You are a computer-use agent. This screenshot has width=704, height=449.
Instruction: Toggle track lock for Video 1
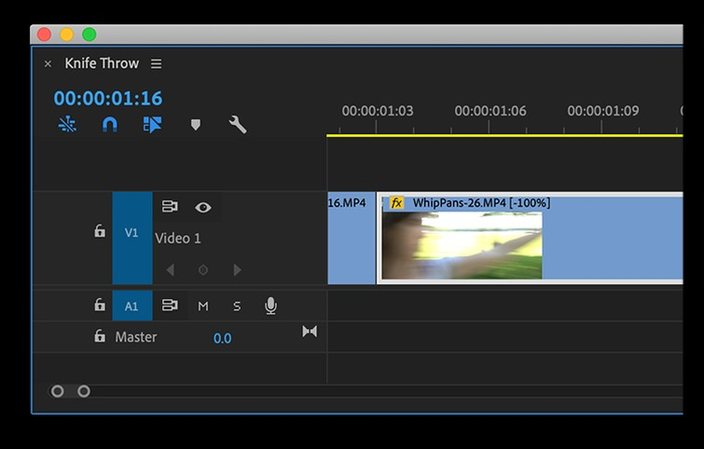click(x=99, y=231)
